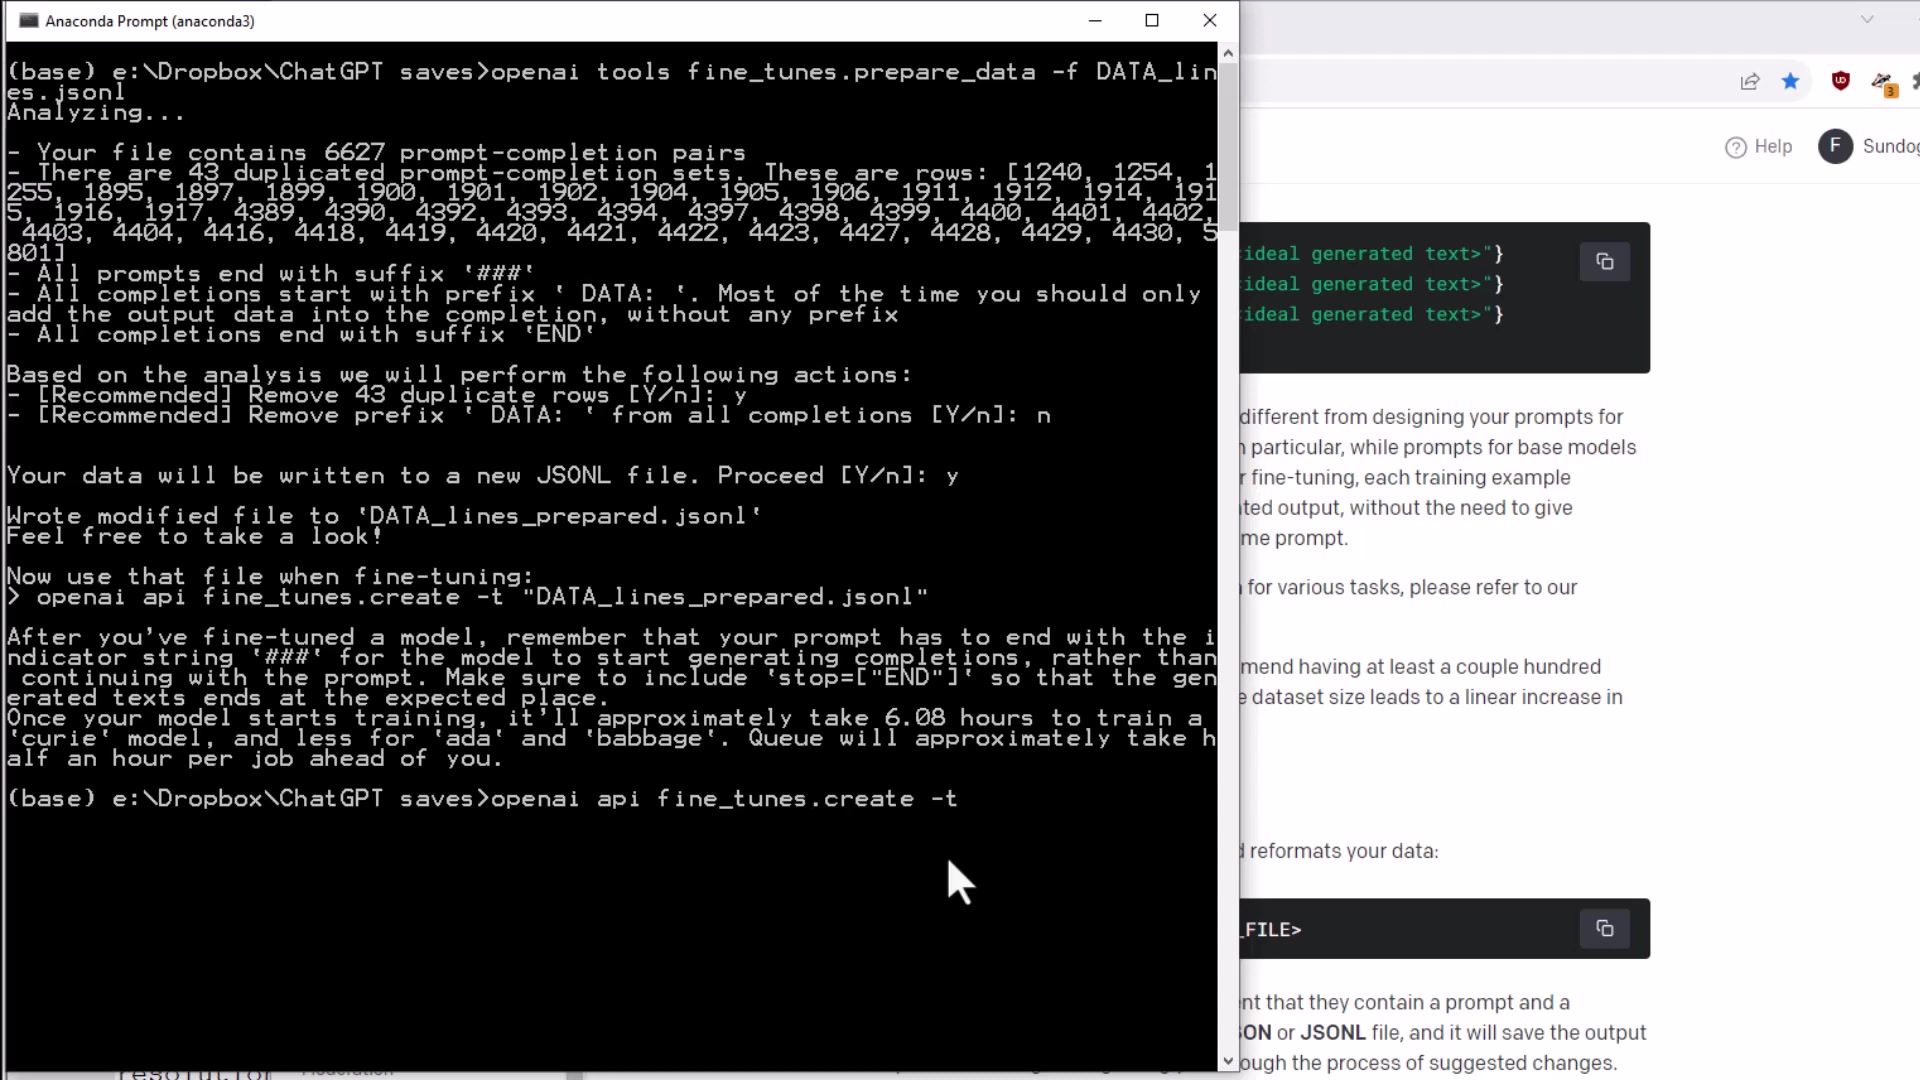Click 'mend having at least a couple hundred' text
Image resolution: width=1920 pixels, height=1080 pixels.
1421,667
